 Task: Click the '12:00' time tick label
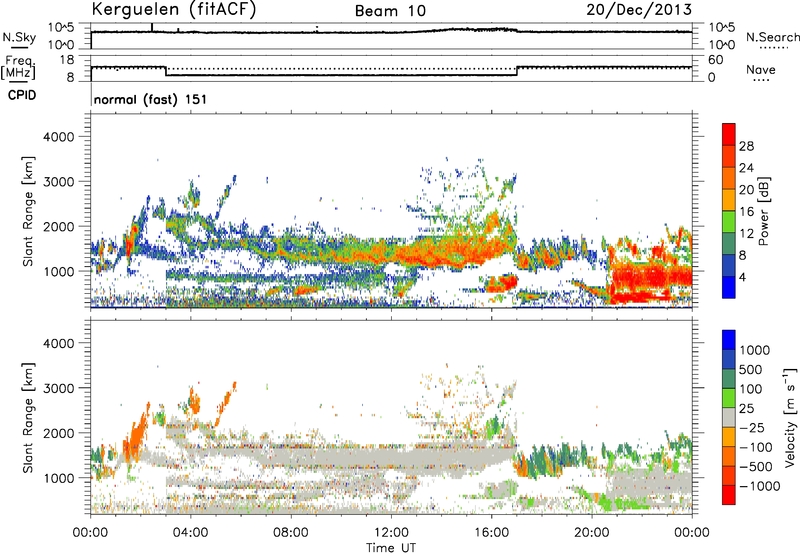coord(391,533)
